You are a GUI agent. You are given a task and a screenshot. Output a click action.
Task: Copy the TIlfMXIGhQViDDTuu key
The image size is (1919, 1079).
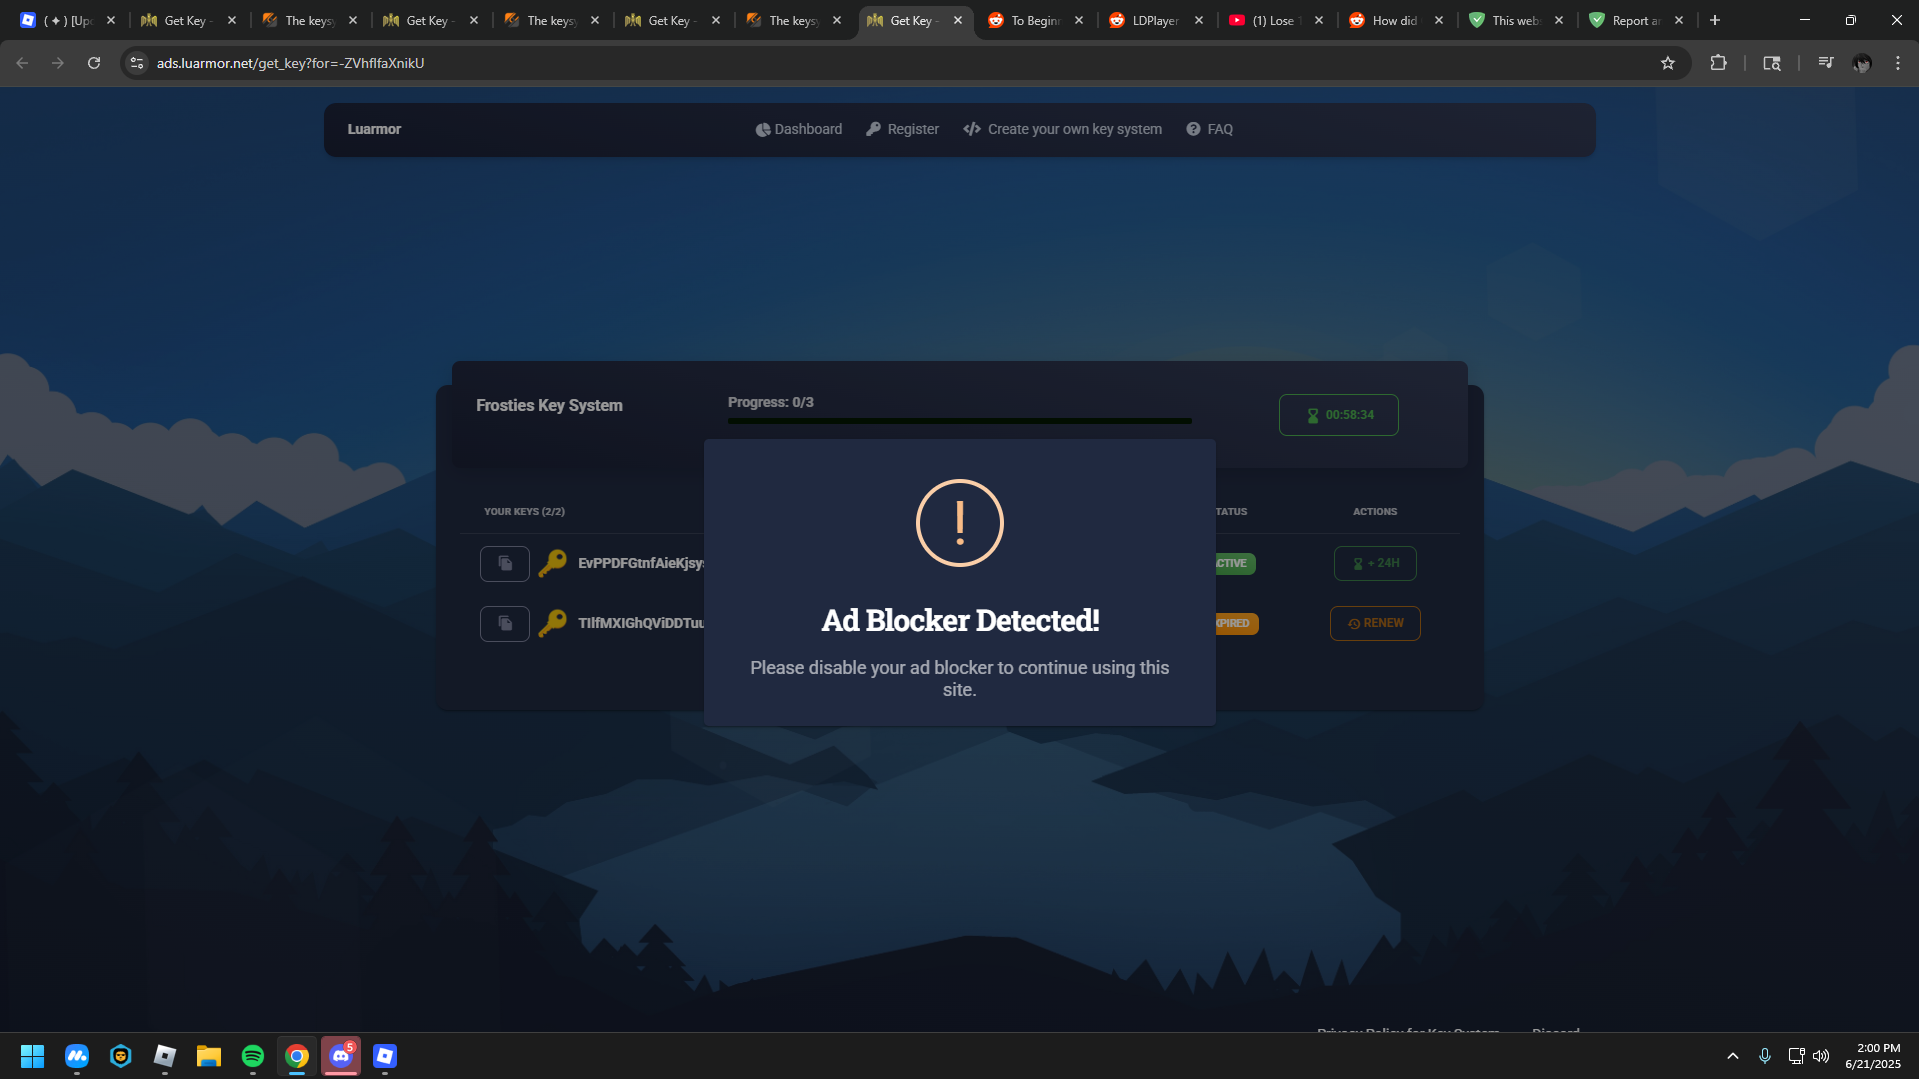click(x=504, y=623)
